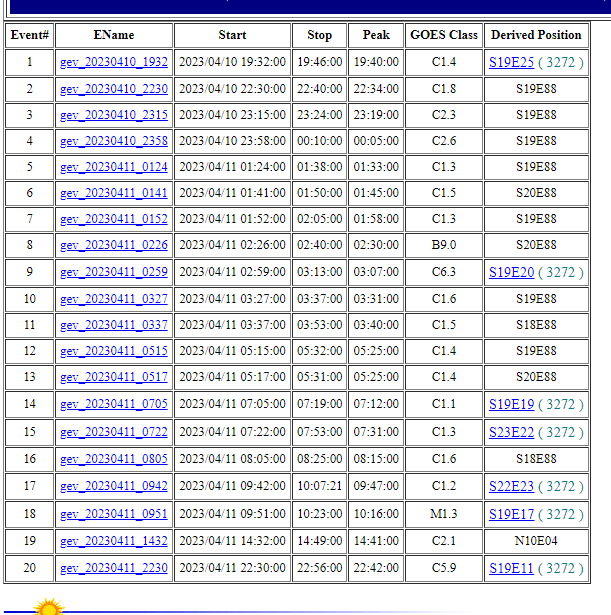611x615 pixels.
Task: Click the Start column header
Action: (232, 35)
